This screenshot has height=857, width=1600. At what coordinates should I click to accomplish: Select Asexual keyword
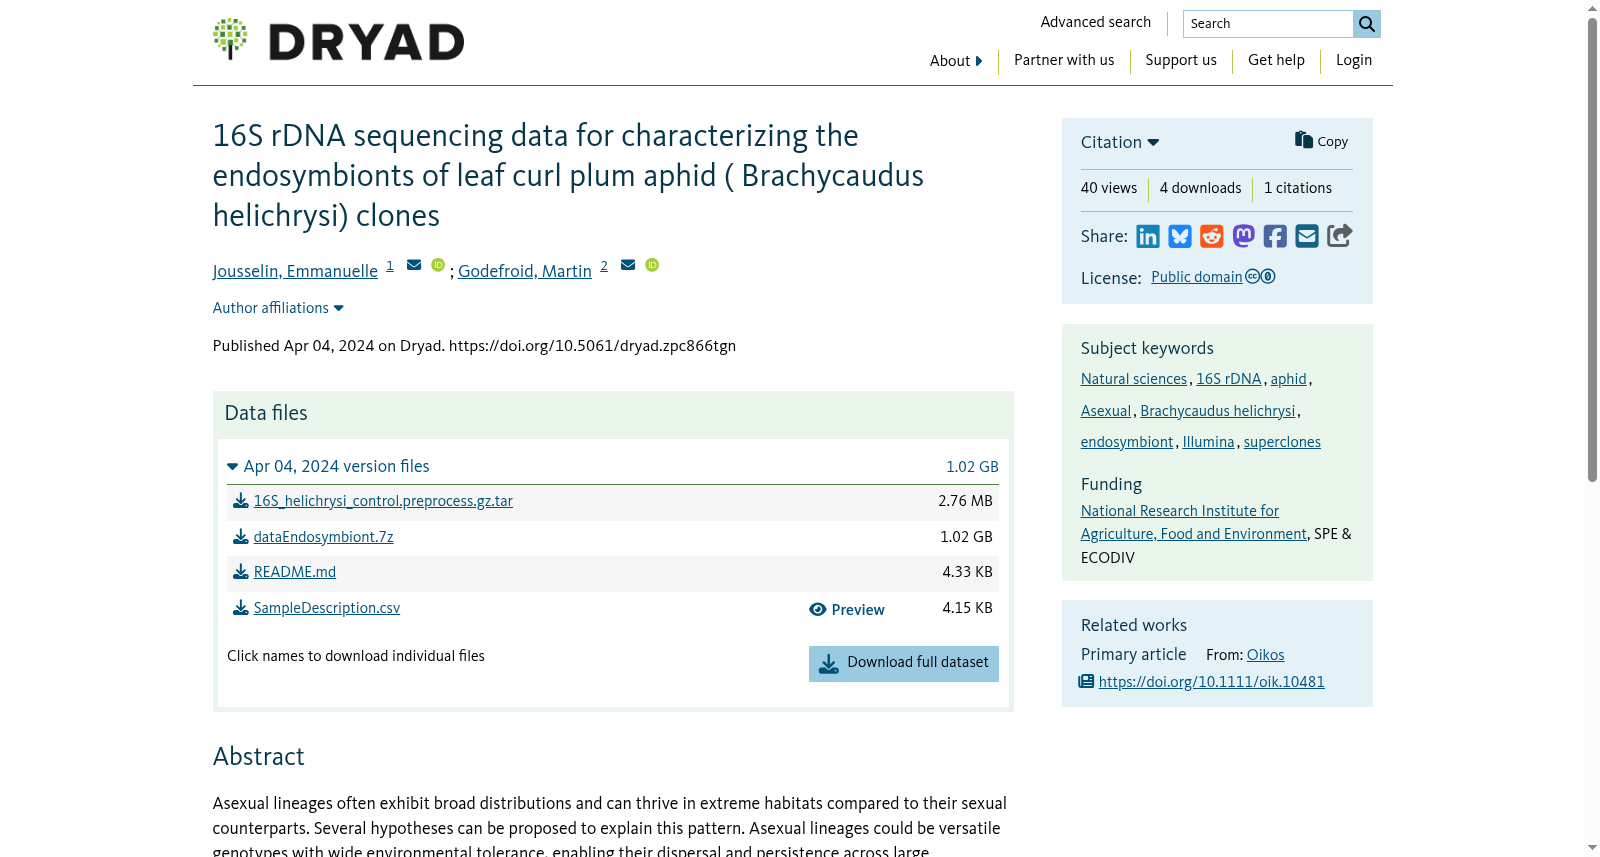[x=1106, y=411]
